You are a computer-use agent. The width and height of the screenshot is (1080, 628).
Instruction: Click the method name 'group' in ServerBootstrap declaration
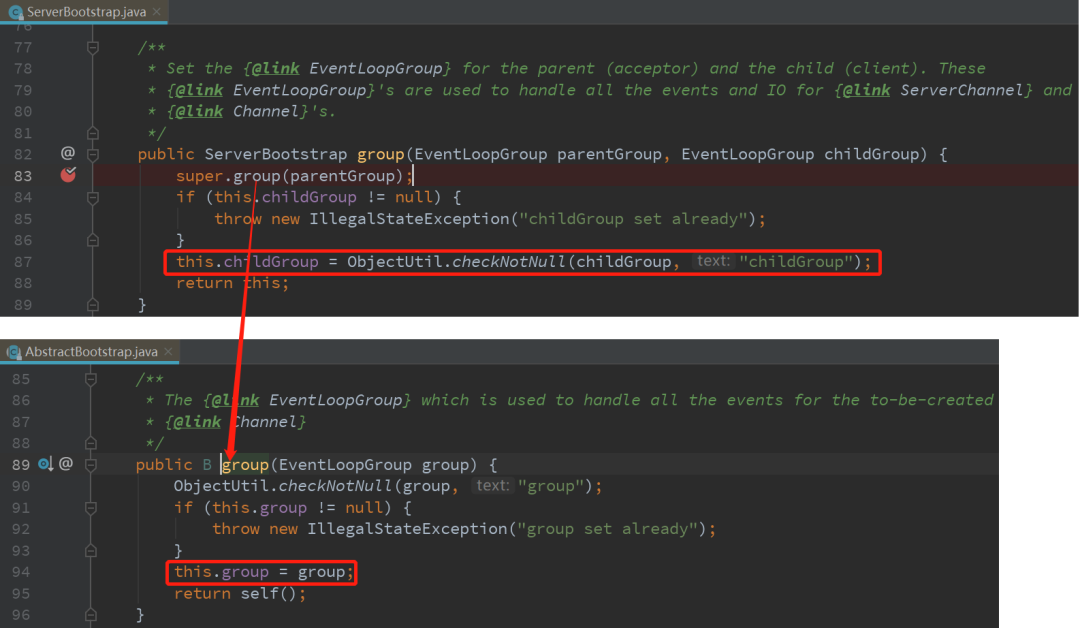(x=380, y=154)
